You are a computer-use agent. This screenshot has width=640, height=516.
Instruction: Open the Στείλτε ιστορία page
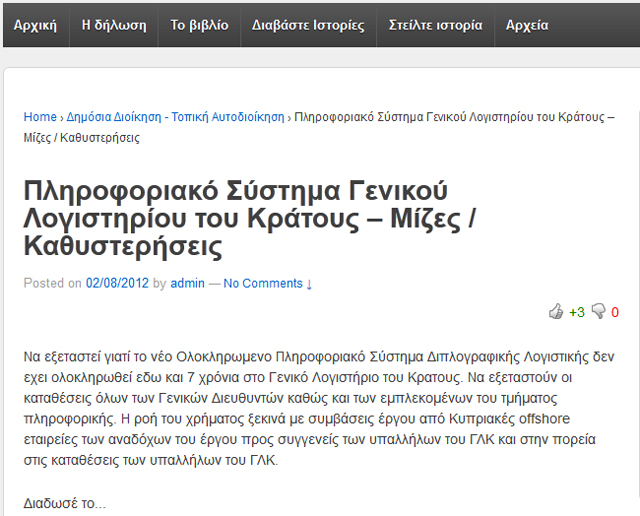pos(435,24)
